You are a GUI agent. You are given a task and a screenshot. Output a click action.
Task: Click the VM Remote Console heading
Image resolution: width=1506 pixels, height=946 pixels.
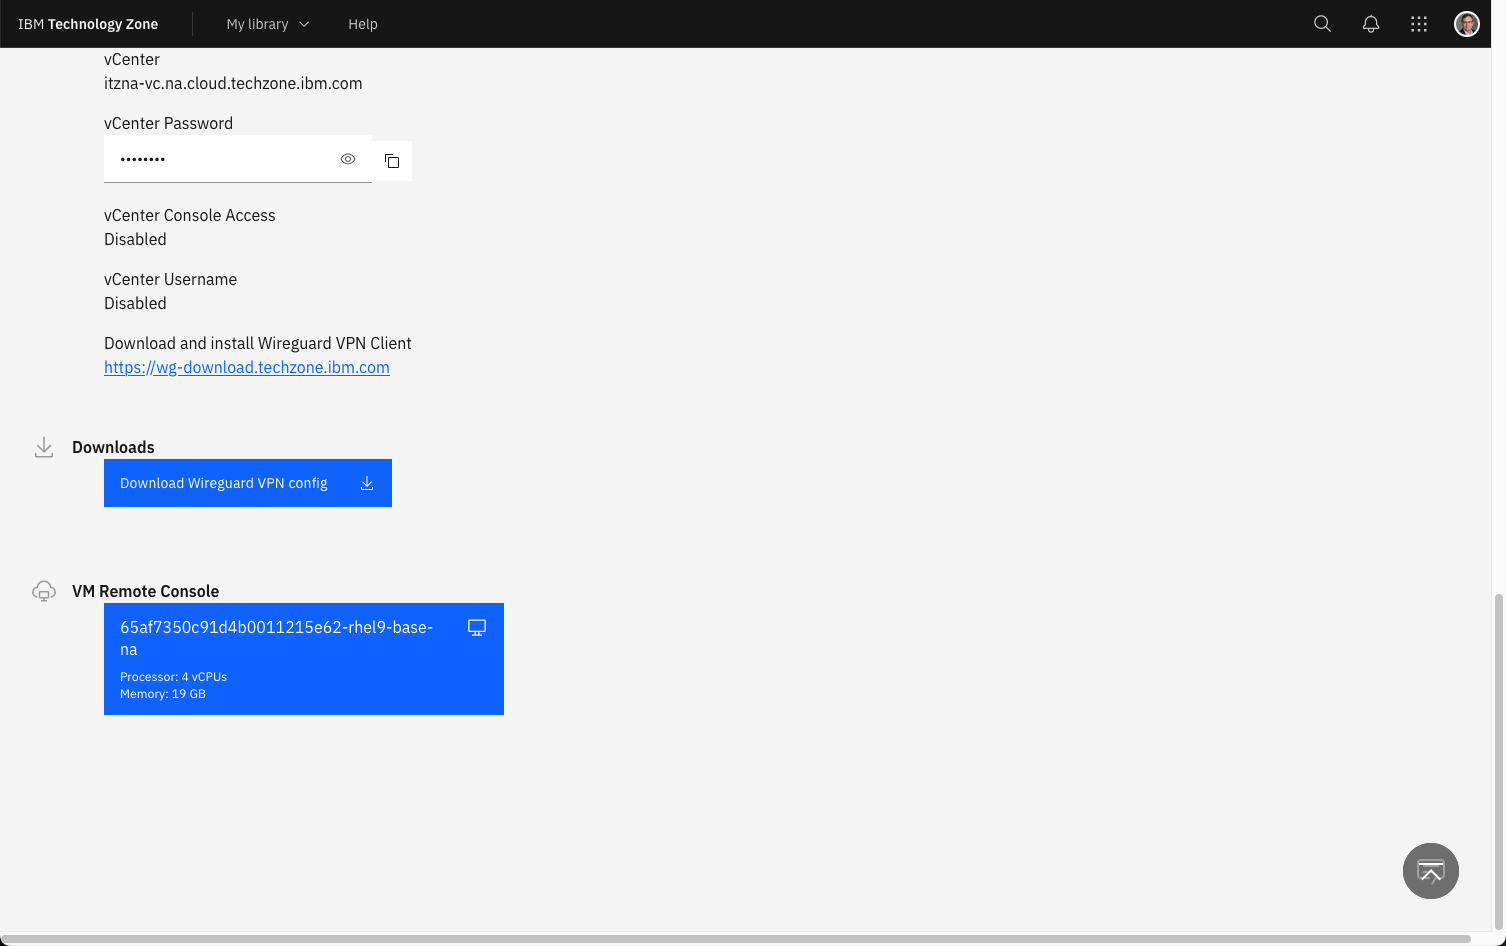146,591
